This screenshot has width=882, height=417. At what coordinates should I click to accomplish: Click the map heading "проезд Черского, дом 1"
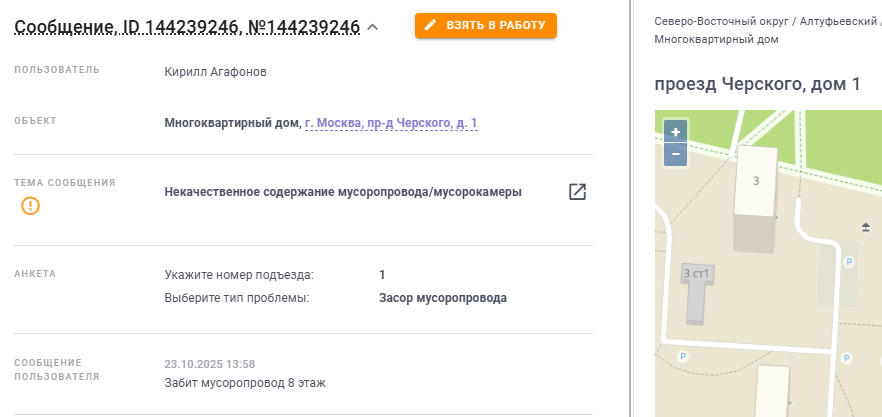coord(757,84)
